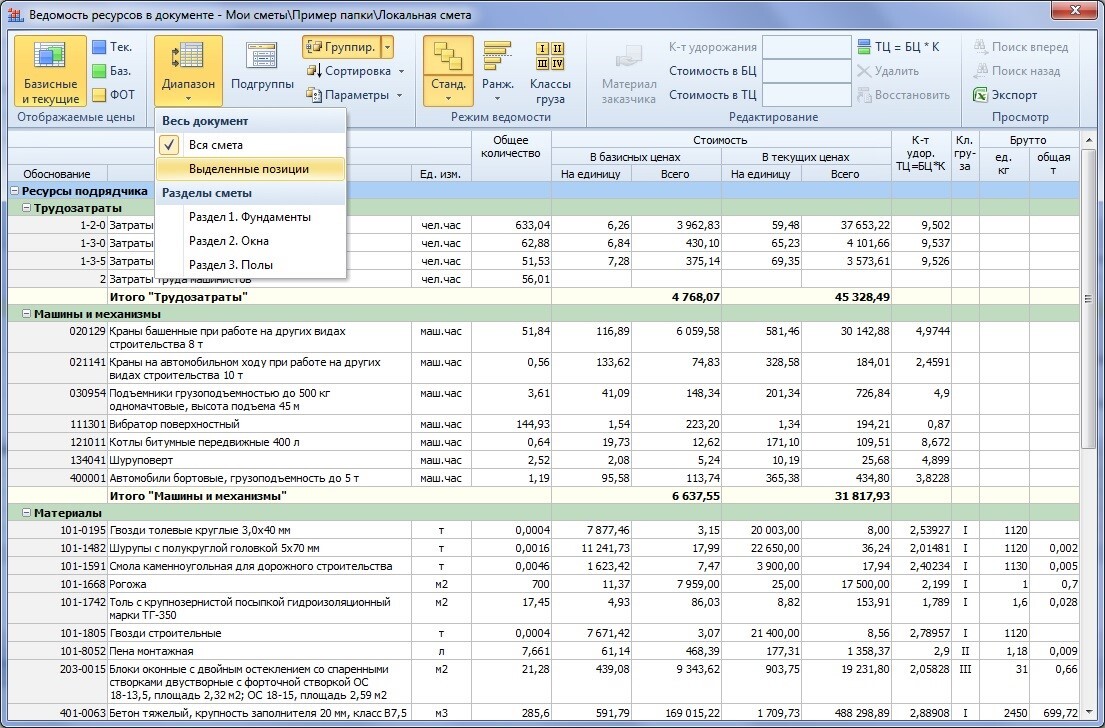Choose Выделенные позиции from the menu
1105x728 pixels.
[248, 169]
